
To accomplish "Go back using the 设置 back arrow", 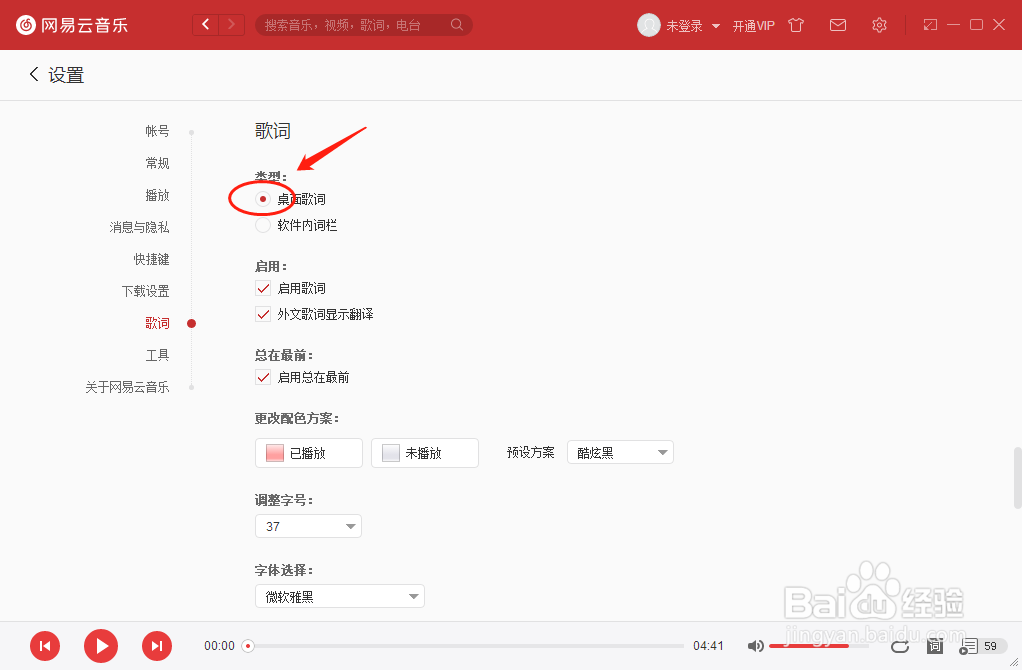I will [33, 74].
